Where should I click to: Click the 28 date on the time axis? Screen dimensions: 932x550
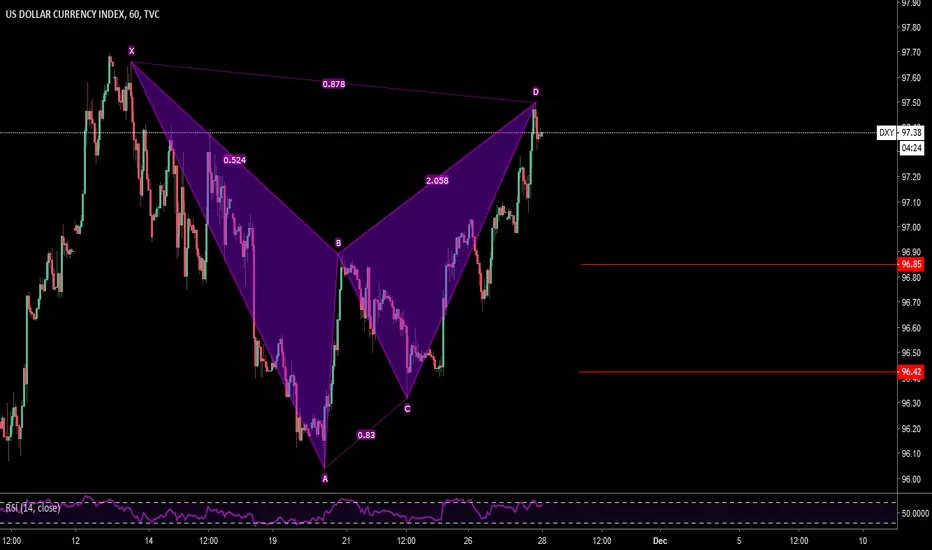click(542, 541)
